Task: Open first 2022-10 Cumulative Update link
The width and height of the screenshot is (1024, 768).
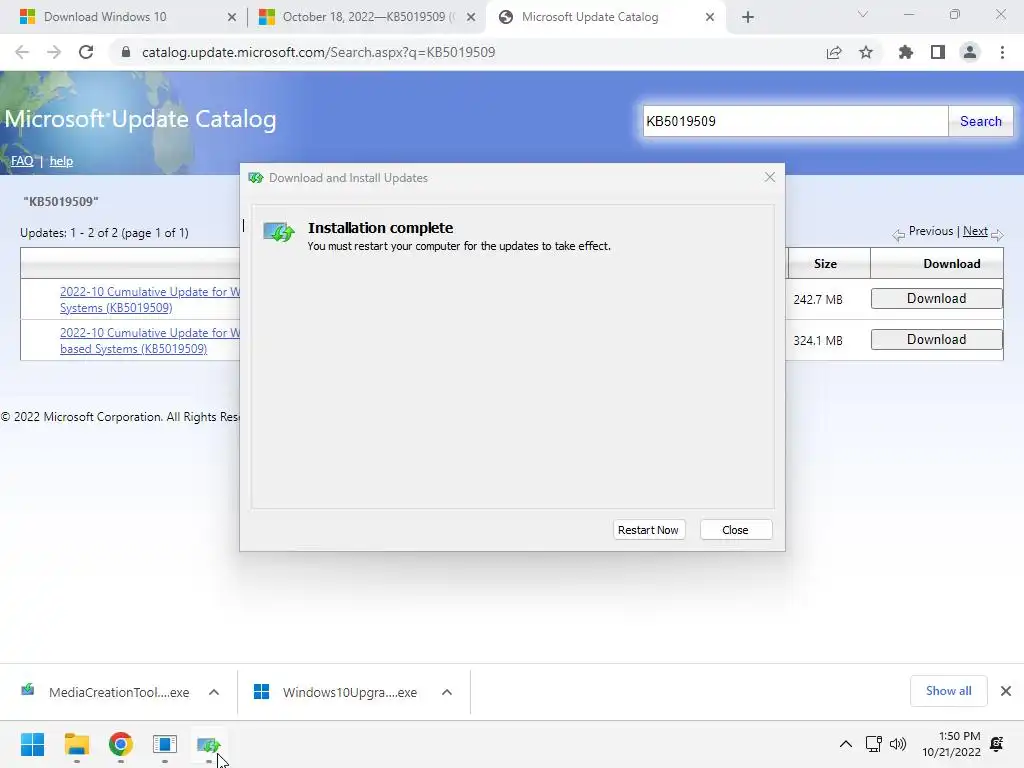Action: [x=150, y=300]
